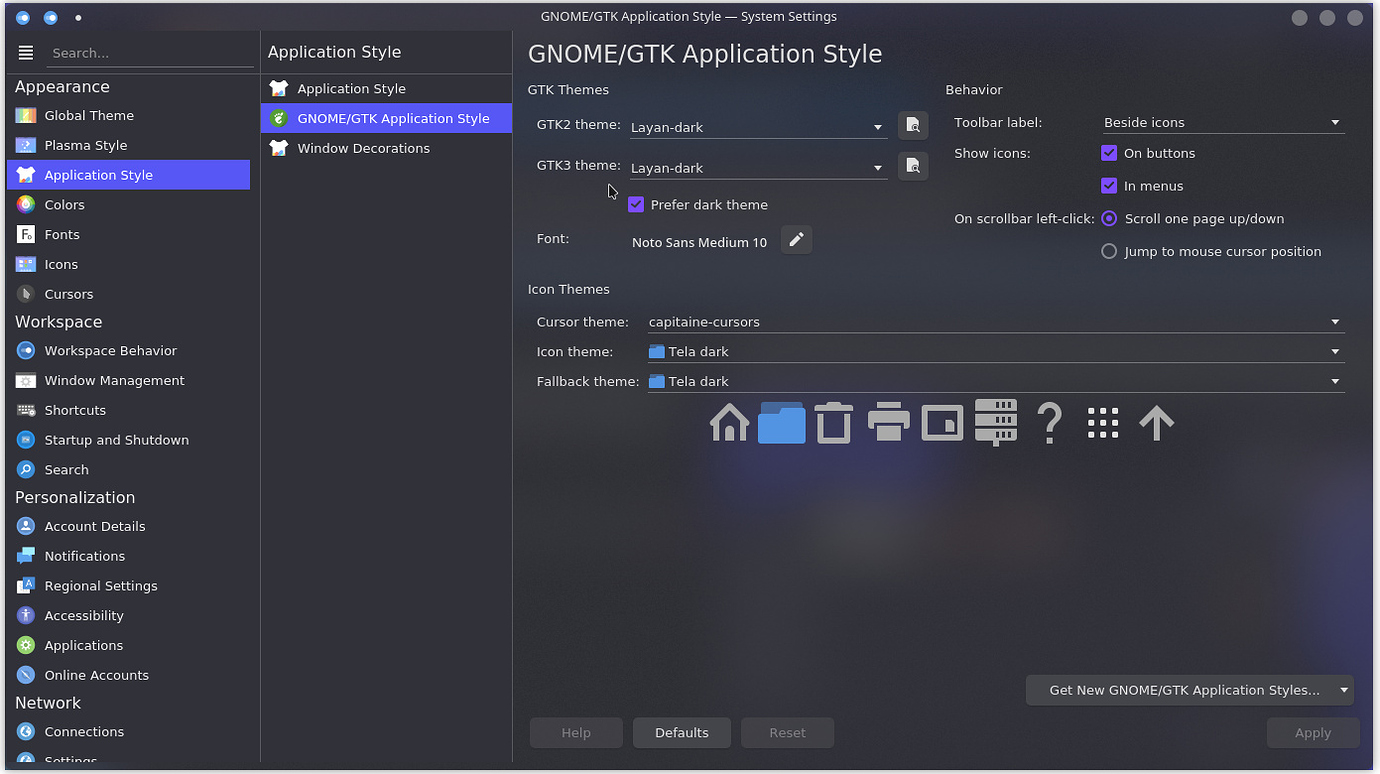This screenshot has width=1380, height=774.
Task: Preview the GTK3 theme
Action: click(x=913, y=166)
